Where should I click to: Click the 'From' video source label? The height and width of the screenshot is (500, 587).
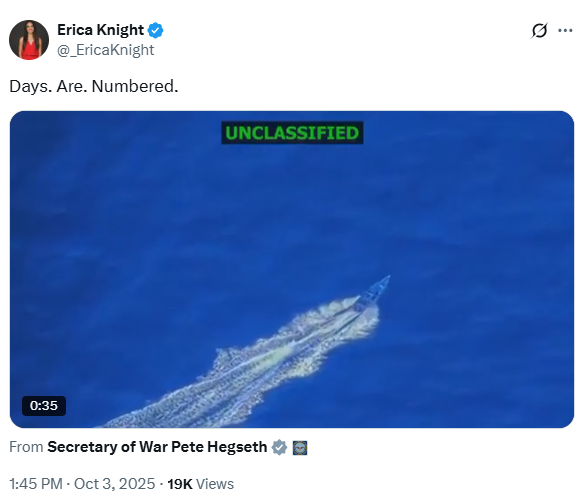(26, 447)
